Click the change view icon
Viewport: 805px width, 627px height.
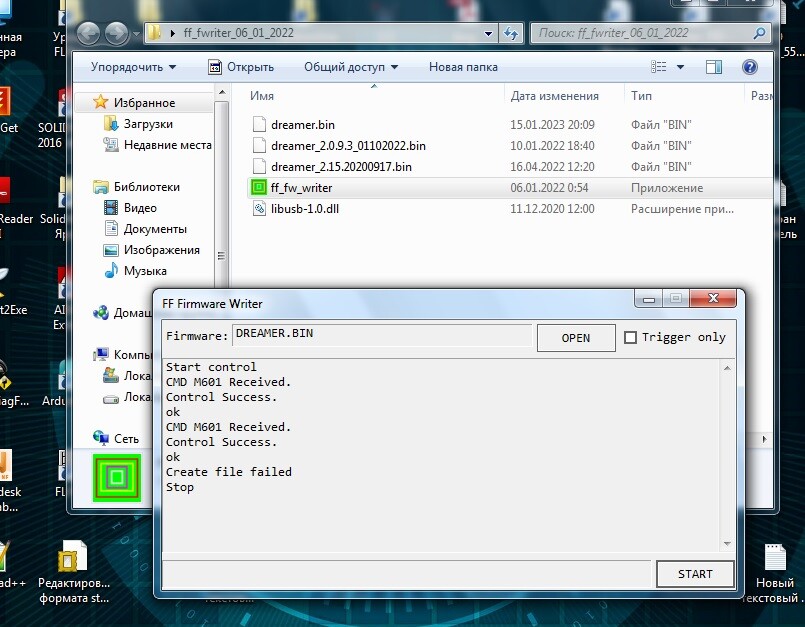[659, 67]
